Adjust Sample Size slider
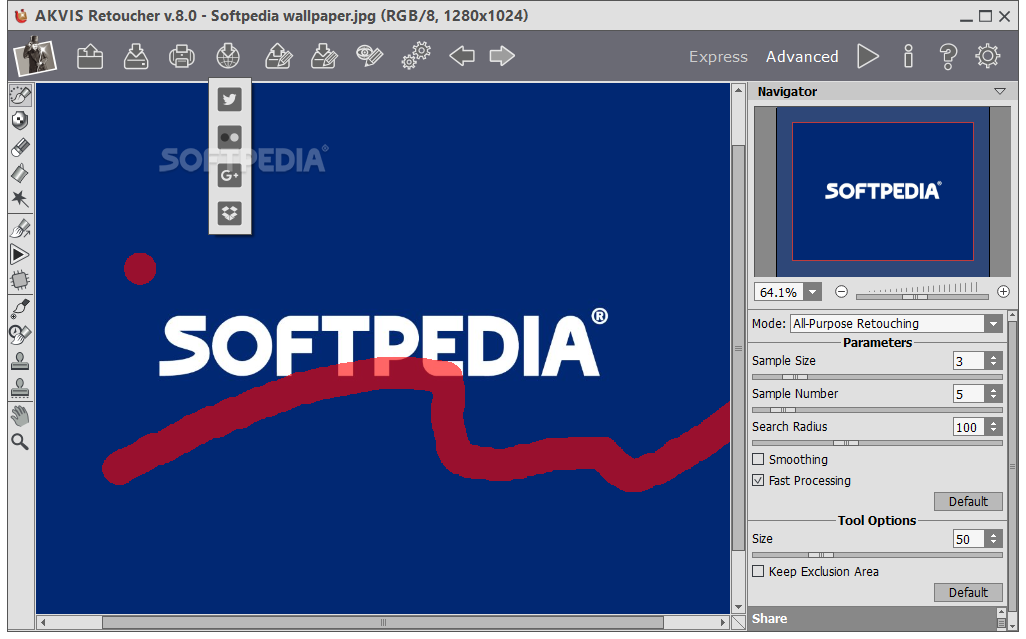Image resolution: width=1026 pixels, height=639 pixels. tap(795, 377)
